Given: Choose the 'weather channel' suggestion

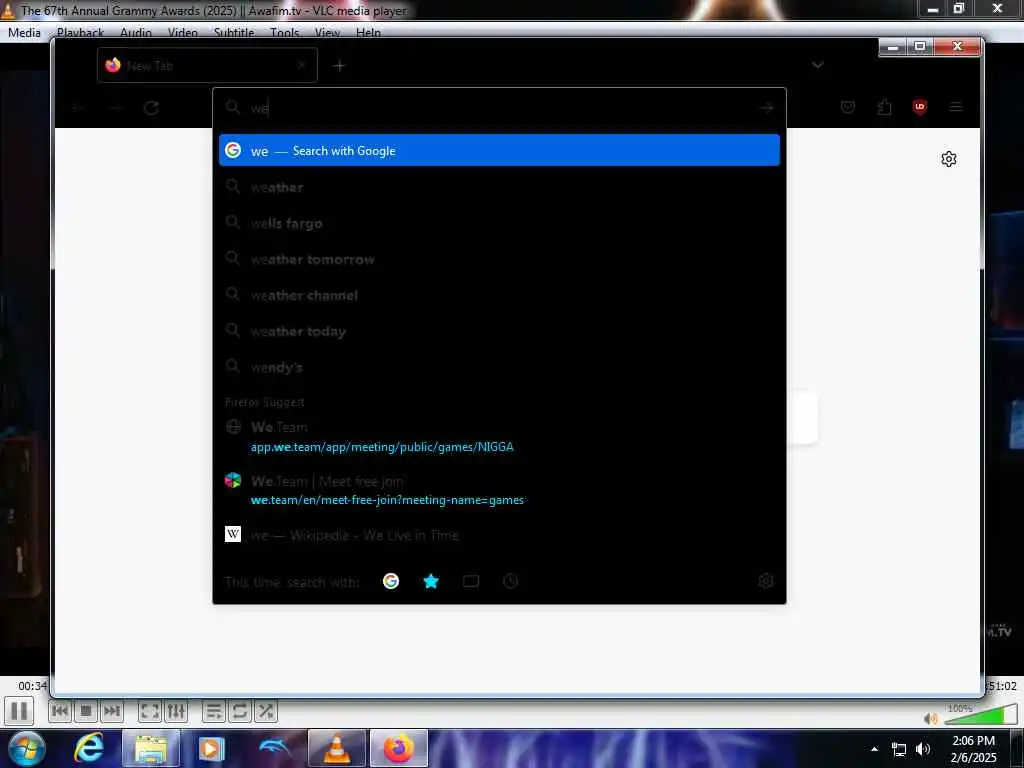Looking at the screenshot, I should pos(500,295).
